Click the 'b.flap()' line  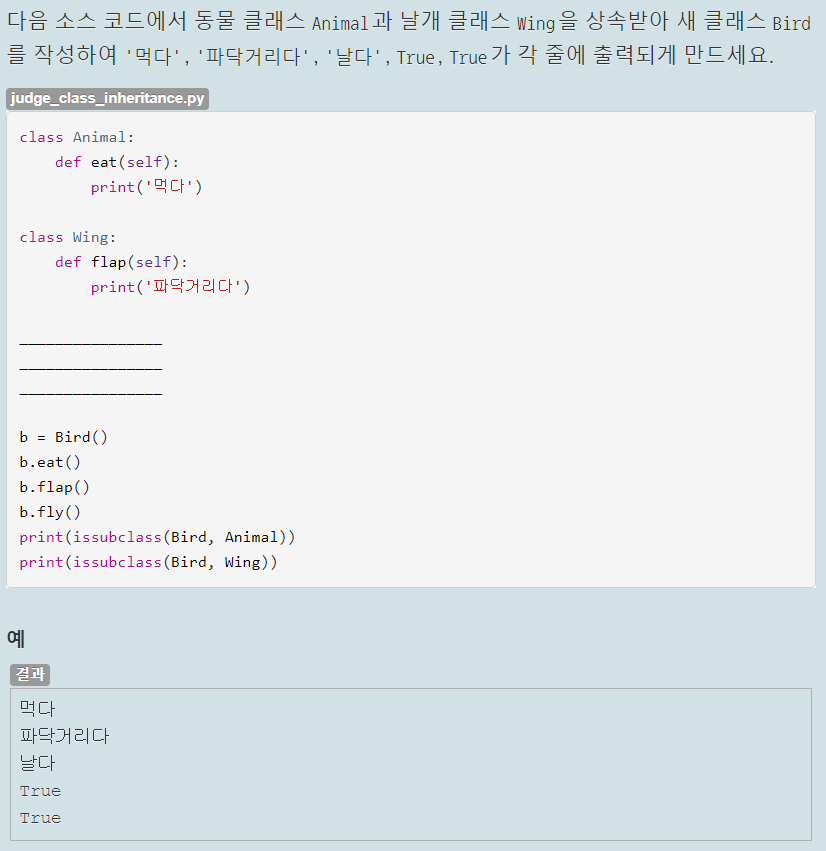(54, 487)
